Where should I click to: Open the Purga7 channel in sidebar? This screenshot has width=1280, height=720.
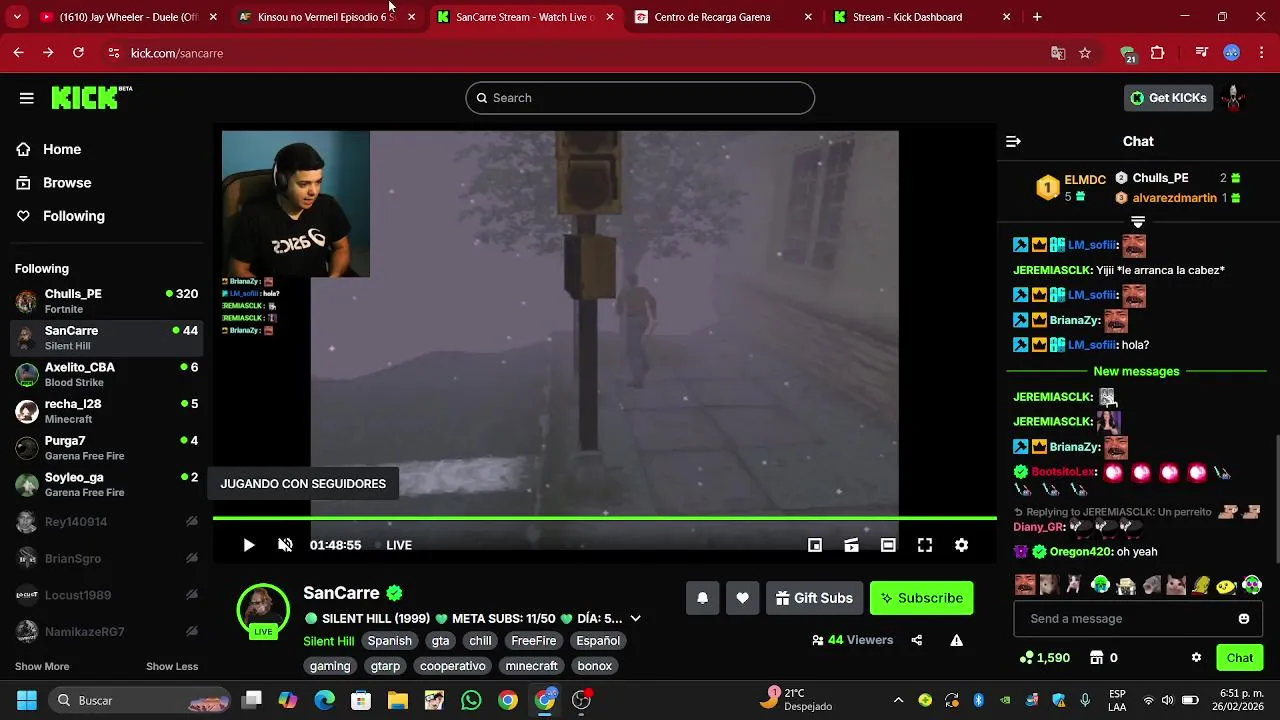coord(106,448)
